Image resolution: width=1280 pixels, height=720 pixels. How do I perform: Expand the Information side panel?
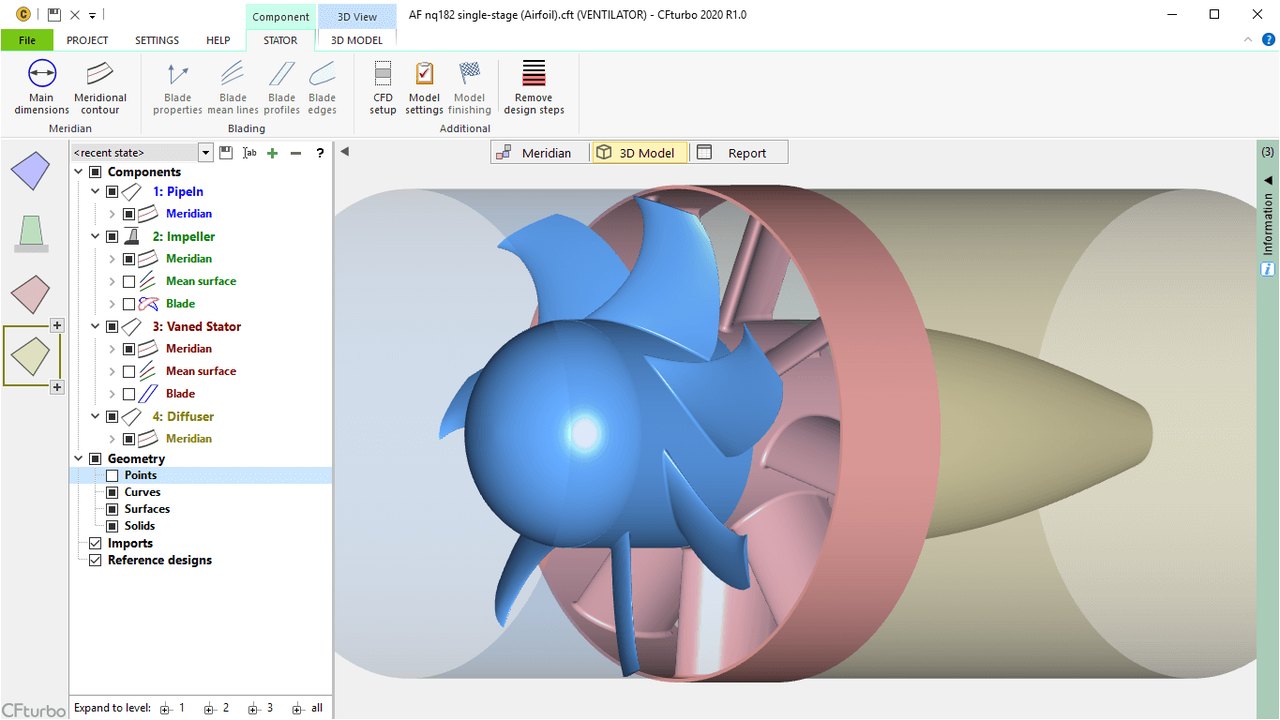click(x=1268, y=180)
